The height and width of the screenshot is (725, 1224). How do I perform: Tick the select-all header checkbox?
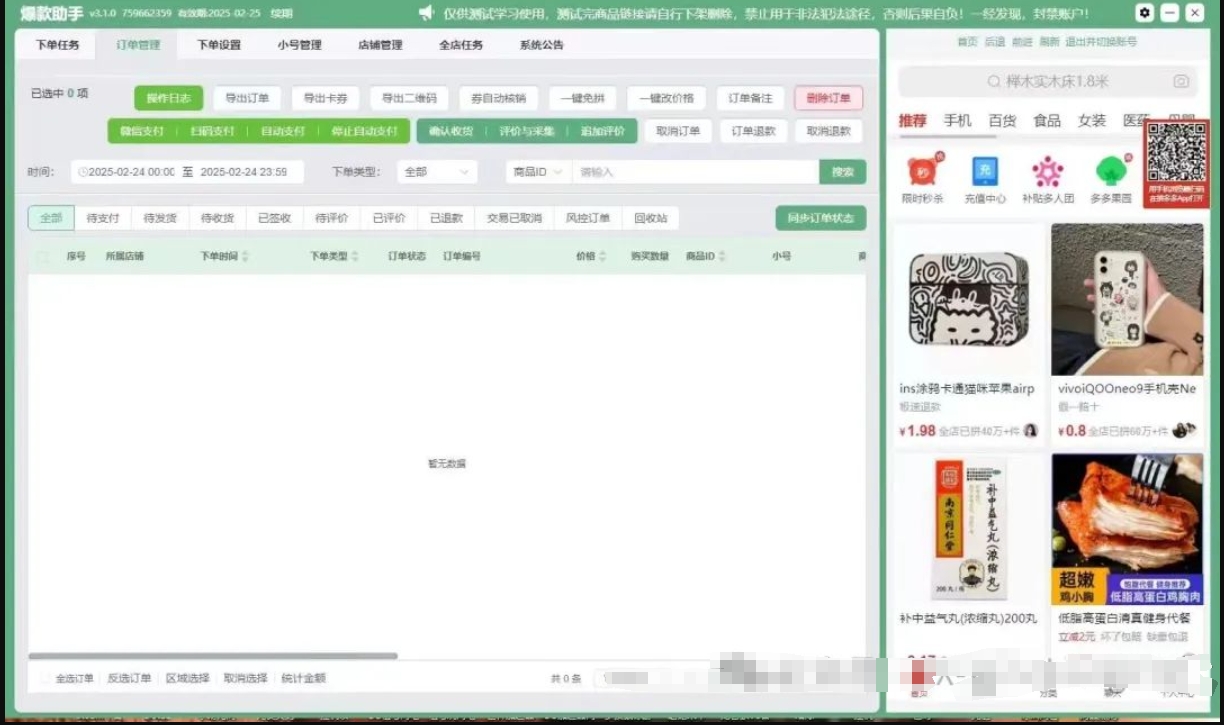[42, 257]
